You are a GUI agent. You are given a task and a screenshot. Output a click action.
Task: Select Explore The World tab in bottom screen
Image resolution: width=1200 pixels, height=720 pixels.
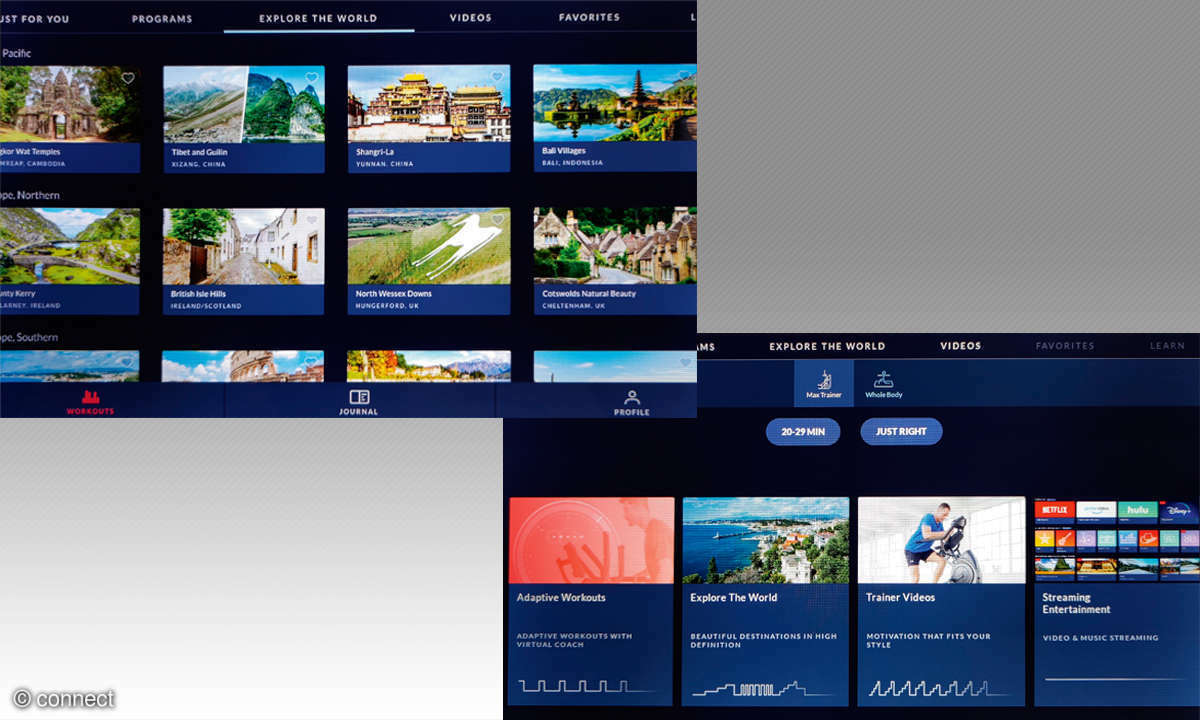(x=827, y=346)
